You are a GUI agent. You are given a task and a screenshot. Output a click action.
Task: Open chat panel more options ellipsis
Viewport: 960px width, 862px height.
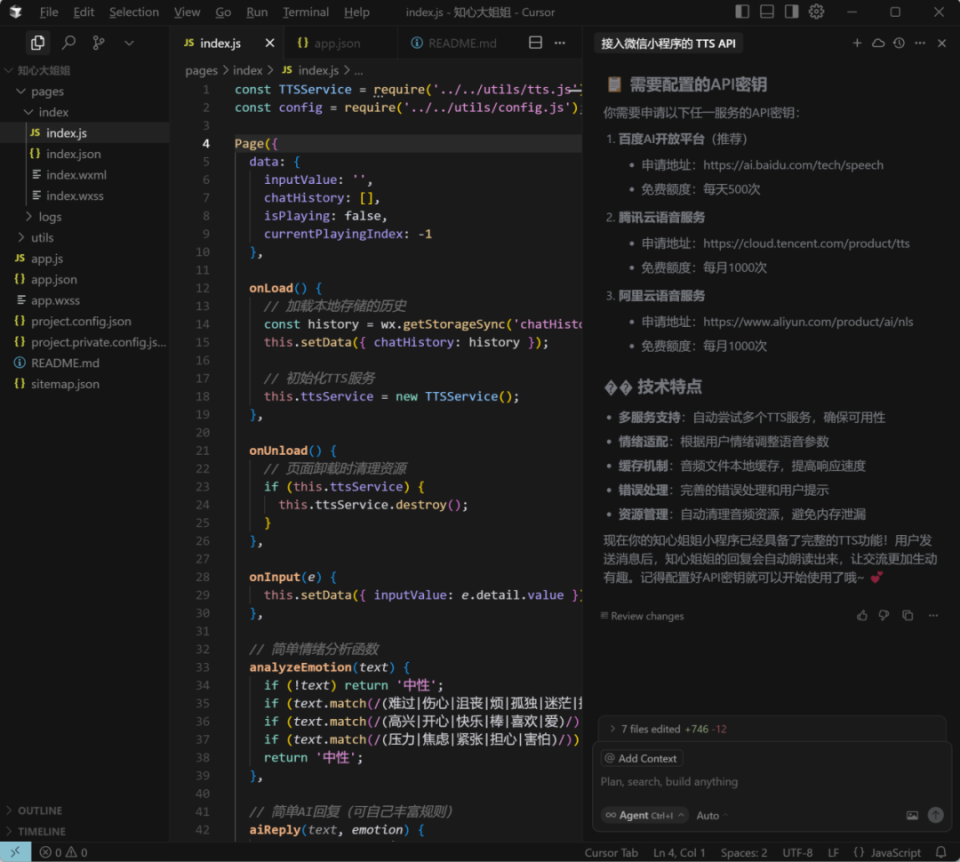pos(920,43)
